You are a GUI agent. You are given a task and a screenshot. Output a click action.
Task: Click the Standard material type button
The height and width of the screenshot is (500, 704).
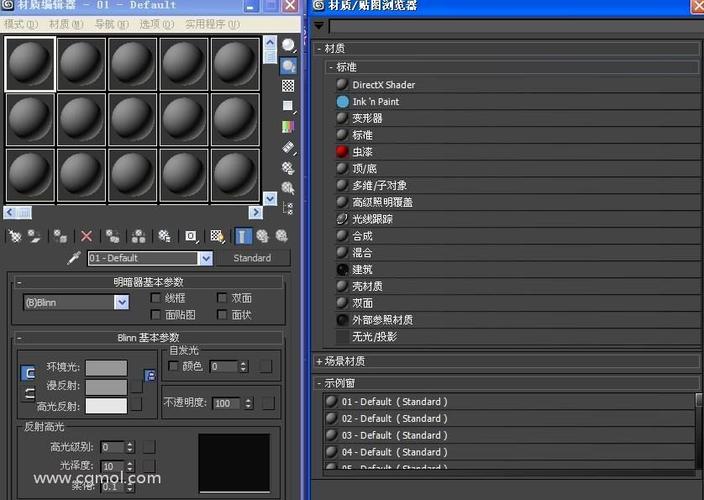252,258
